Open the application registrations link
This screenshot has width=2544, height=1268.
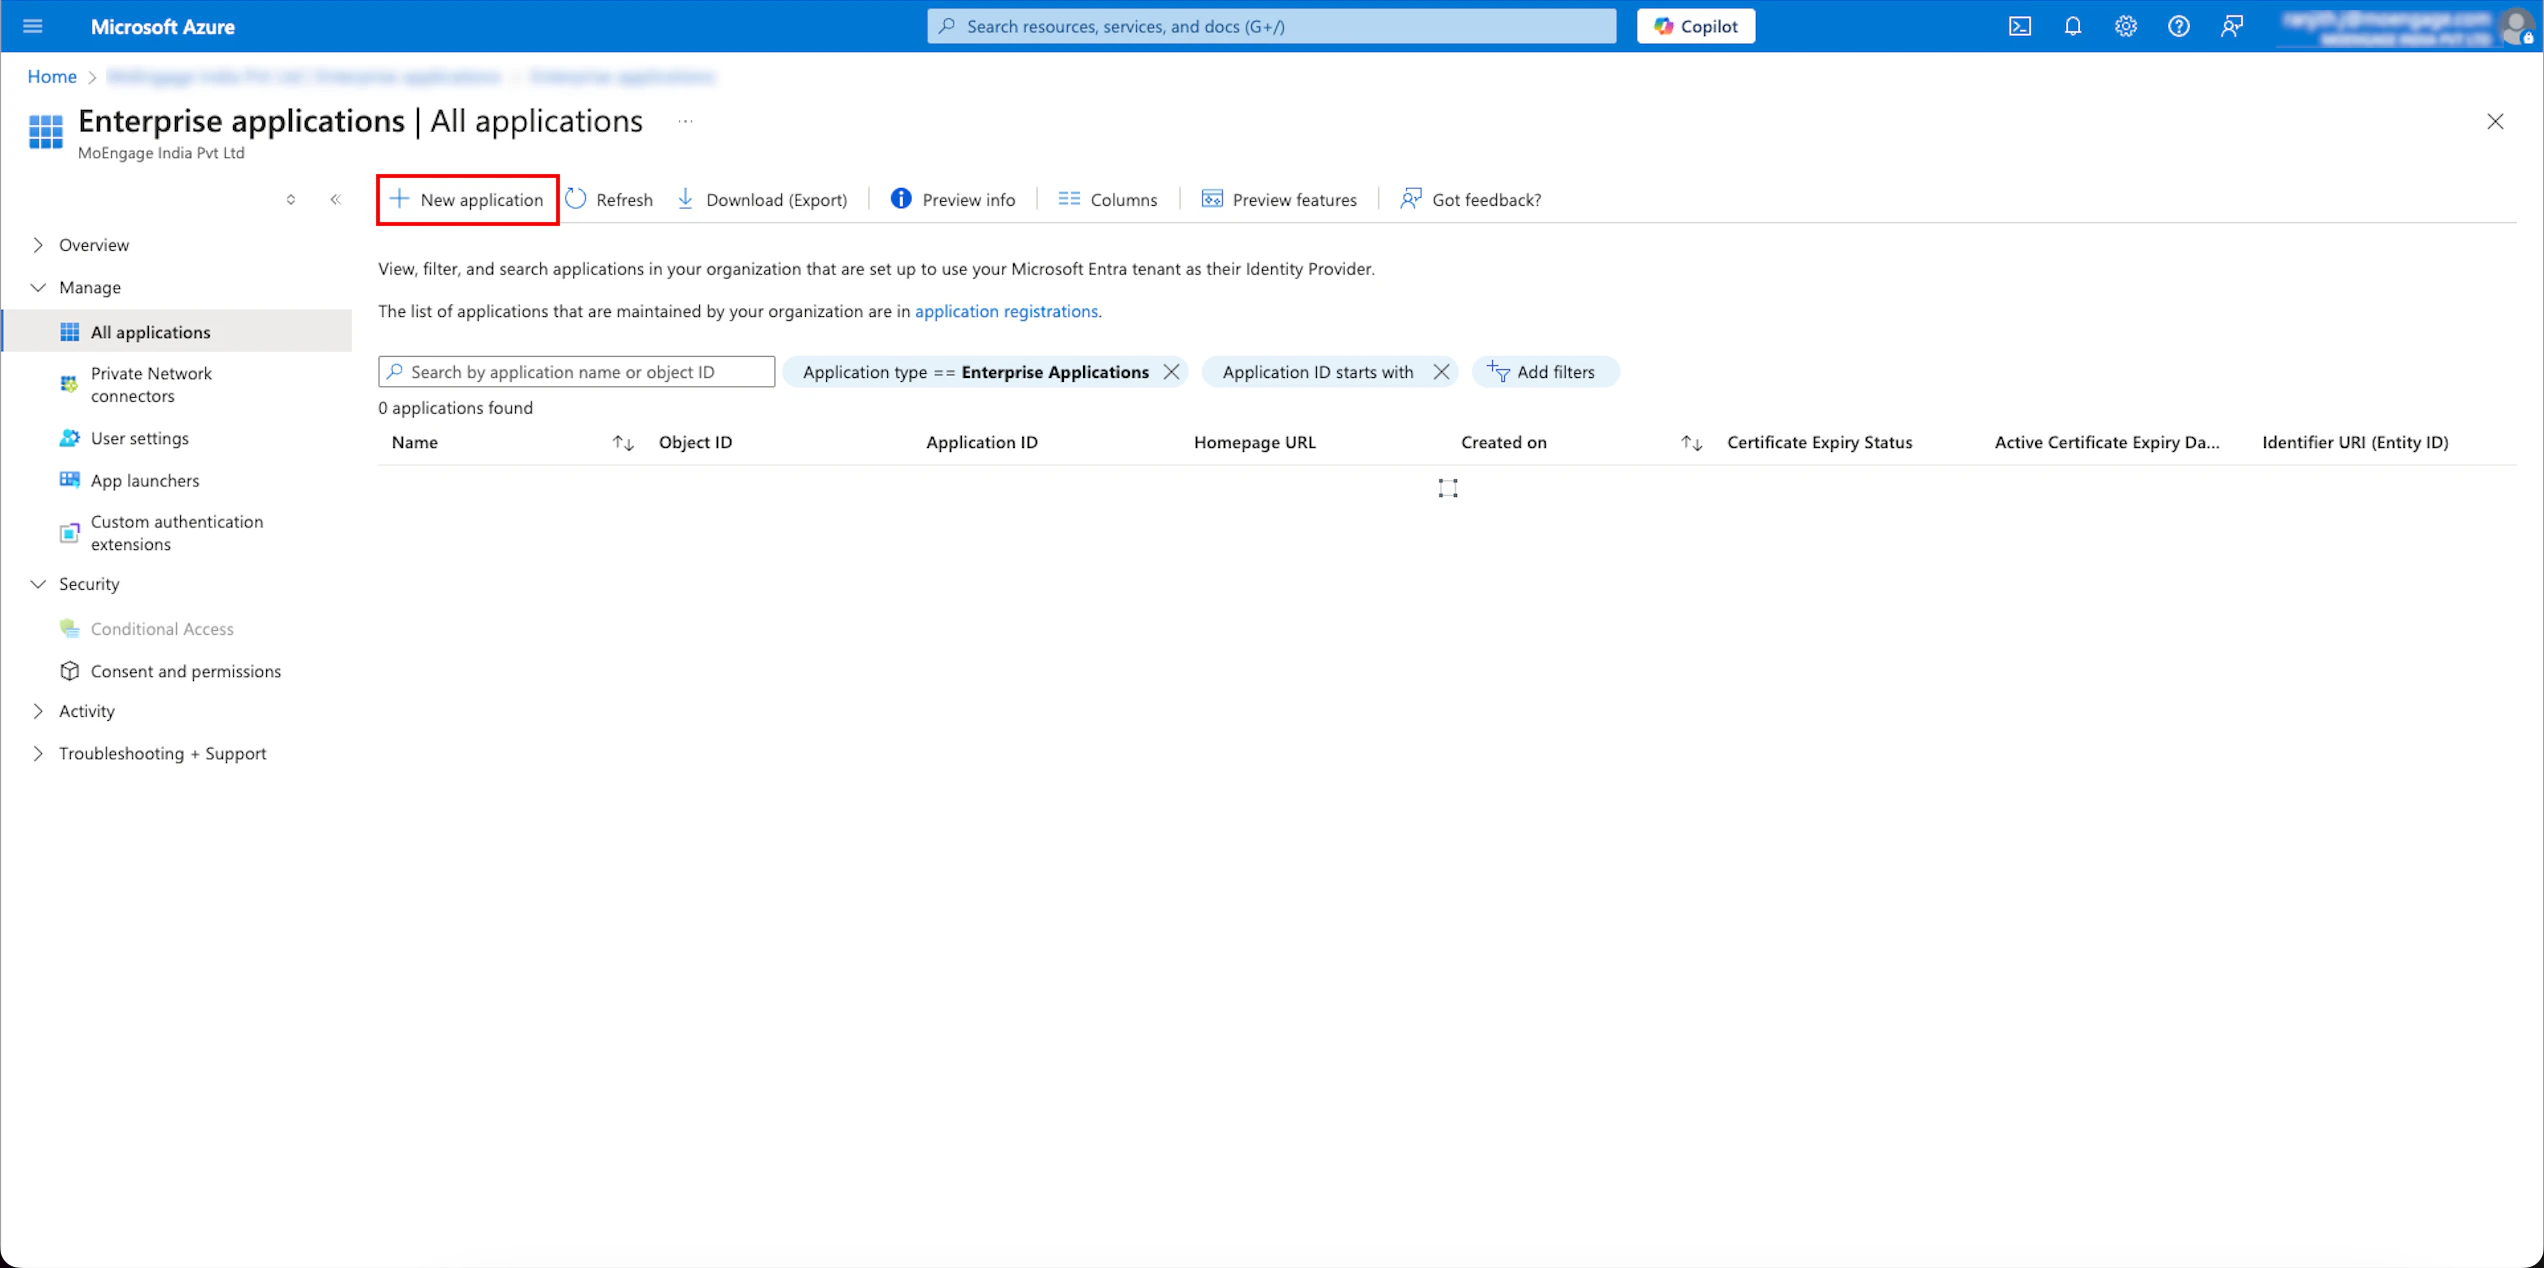coord(1005,311)
